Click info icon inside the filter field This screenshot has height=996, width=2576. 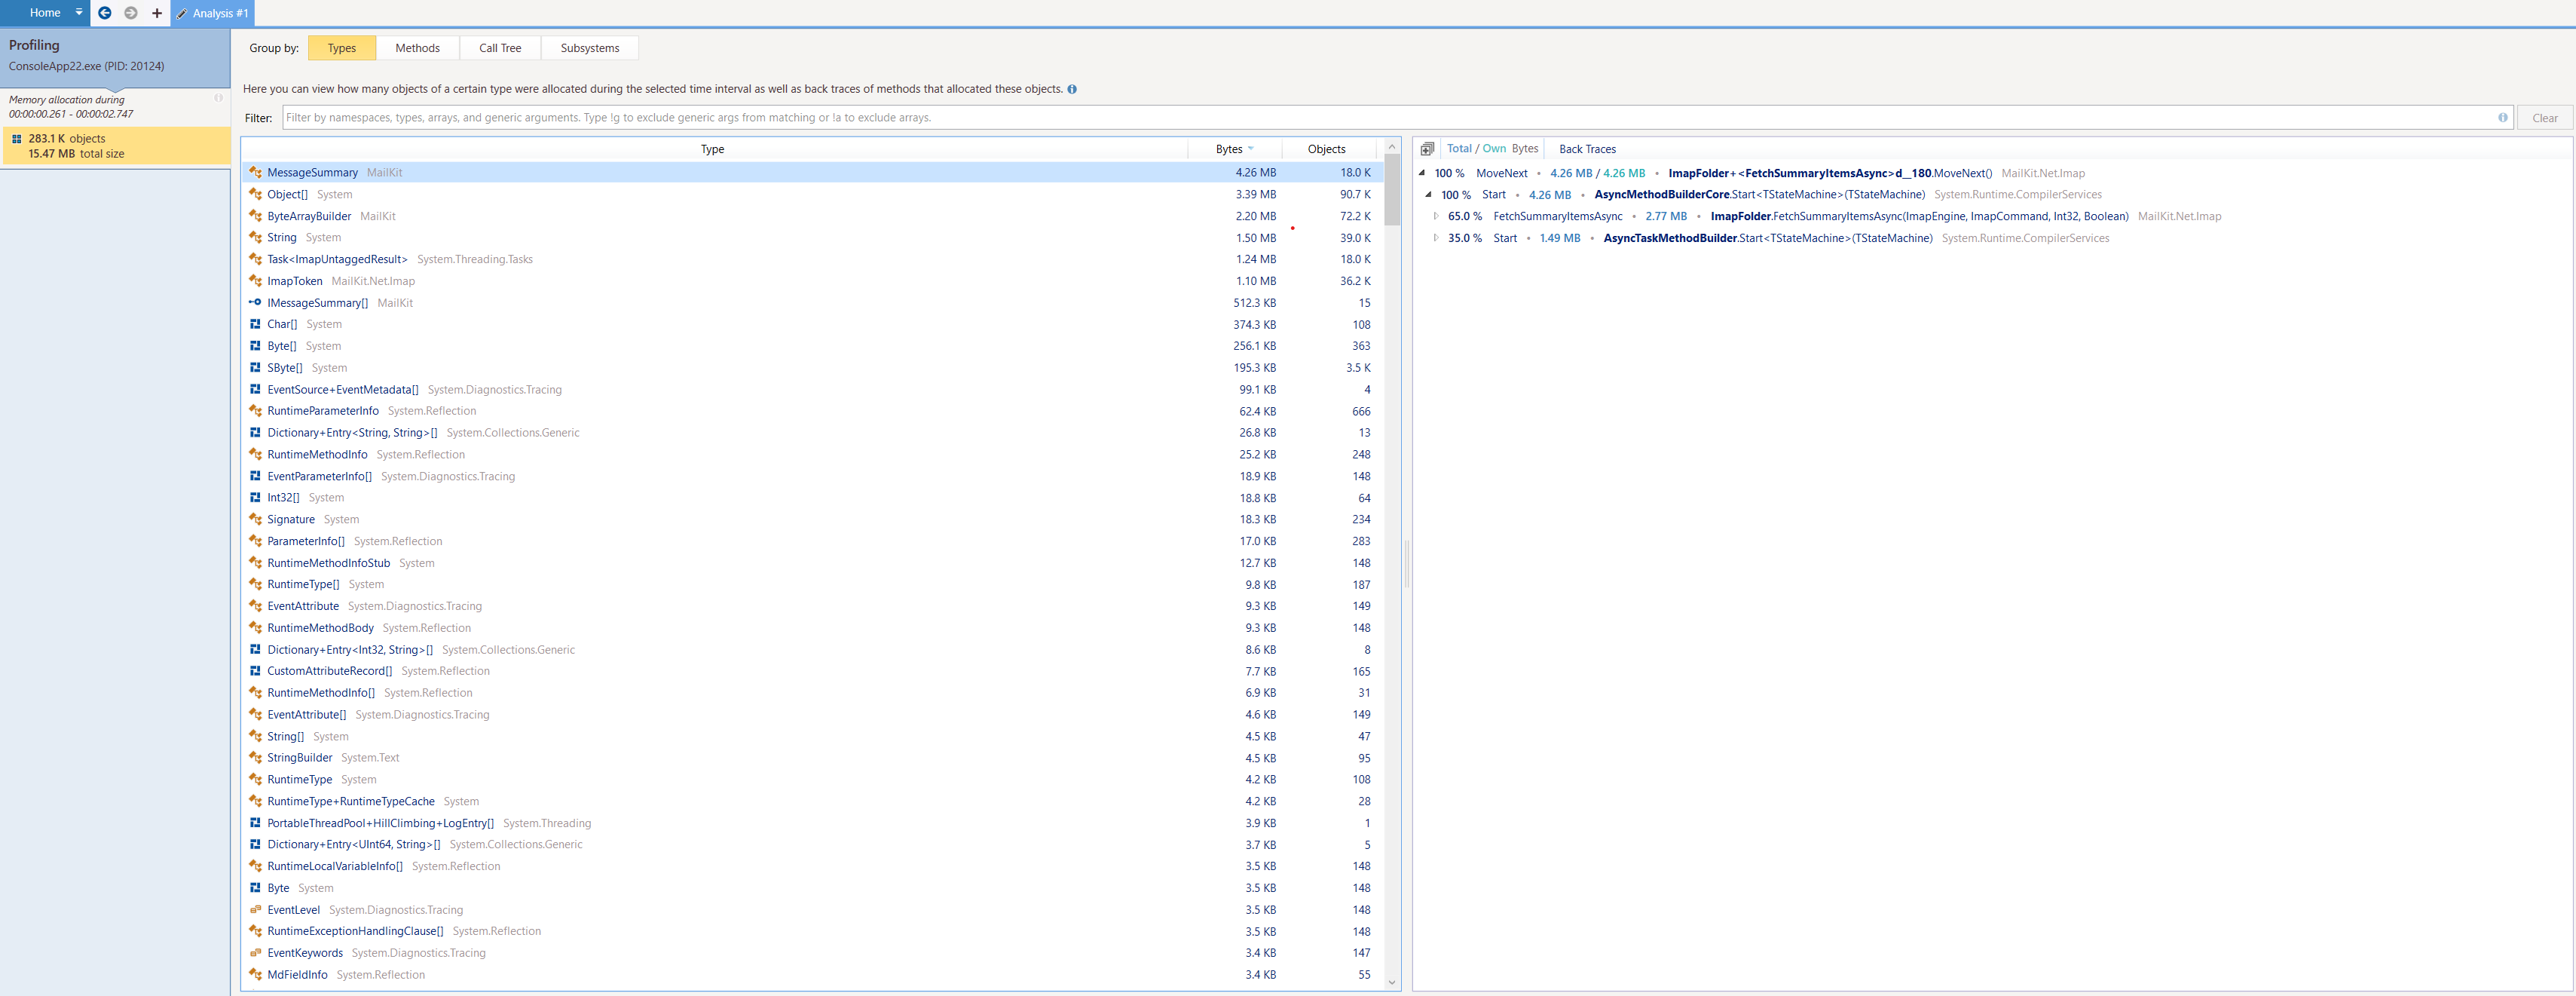tap(2502, 118)
